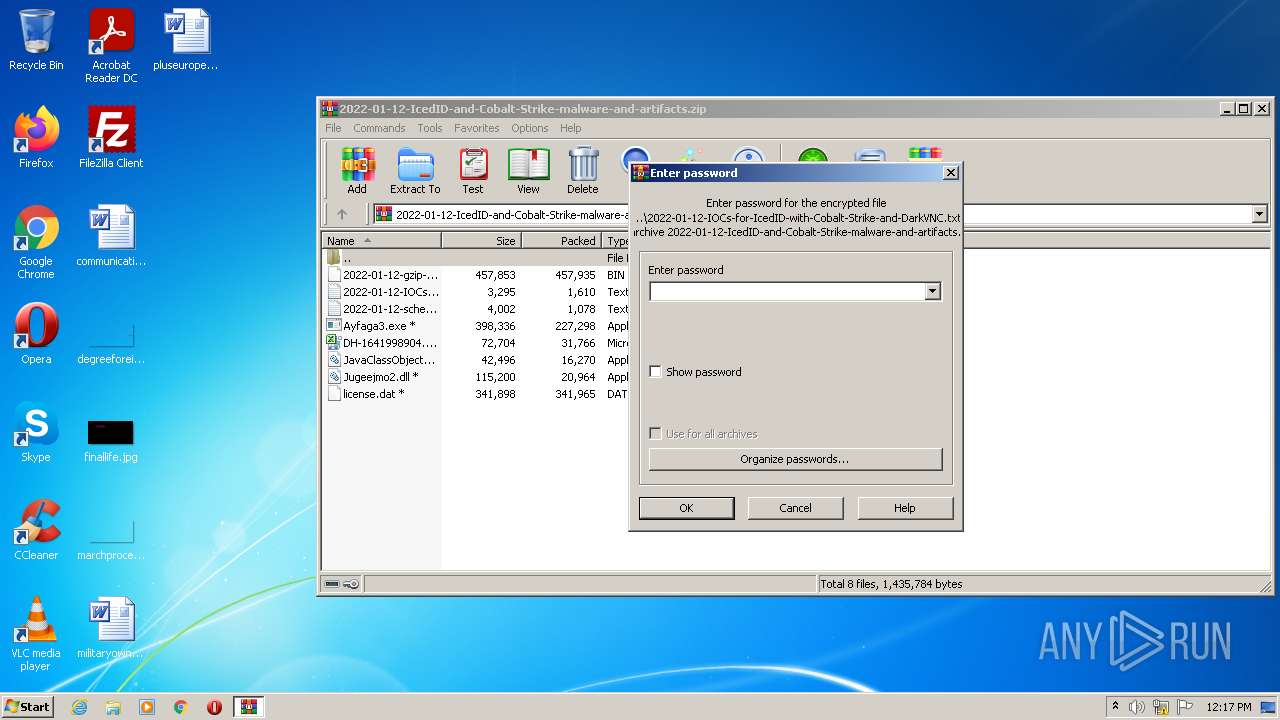Image resolution: width=1280 pixels, height=720 pixels.
Task: Select Firefox desktop shortcut
Action: click(36, 138)
